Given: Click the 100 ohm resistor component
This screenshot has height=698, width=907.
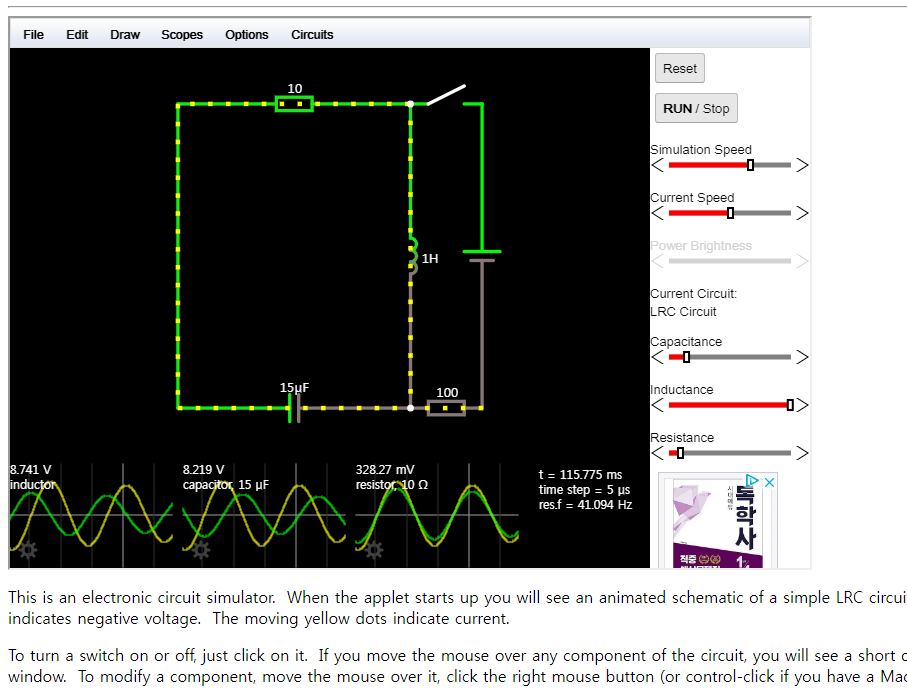Looking at the screenshot, I should [446, 408].
